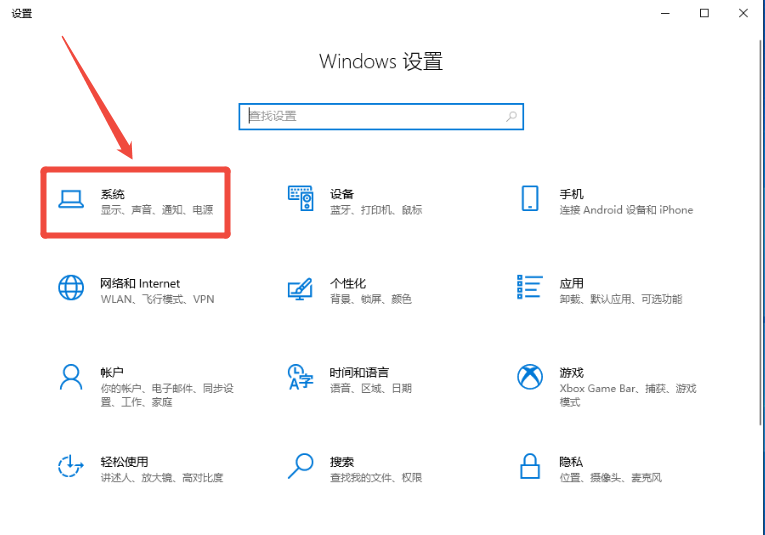Viewport: 765px width, 535px height.
Task: Click the text Xbox Game Bar、捕获、游戏模式
Action: 628,395
